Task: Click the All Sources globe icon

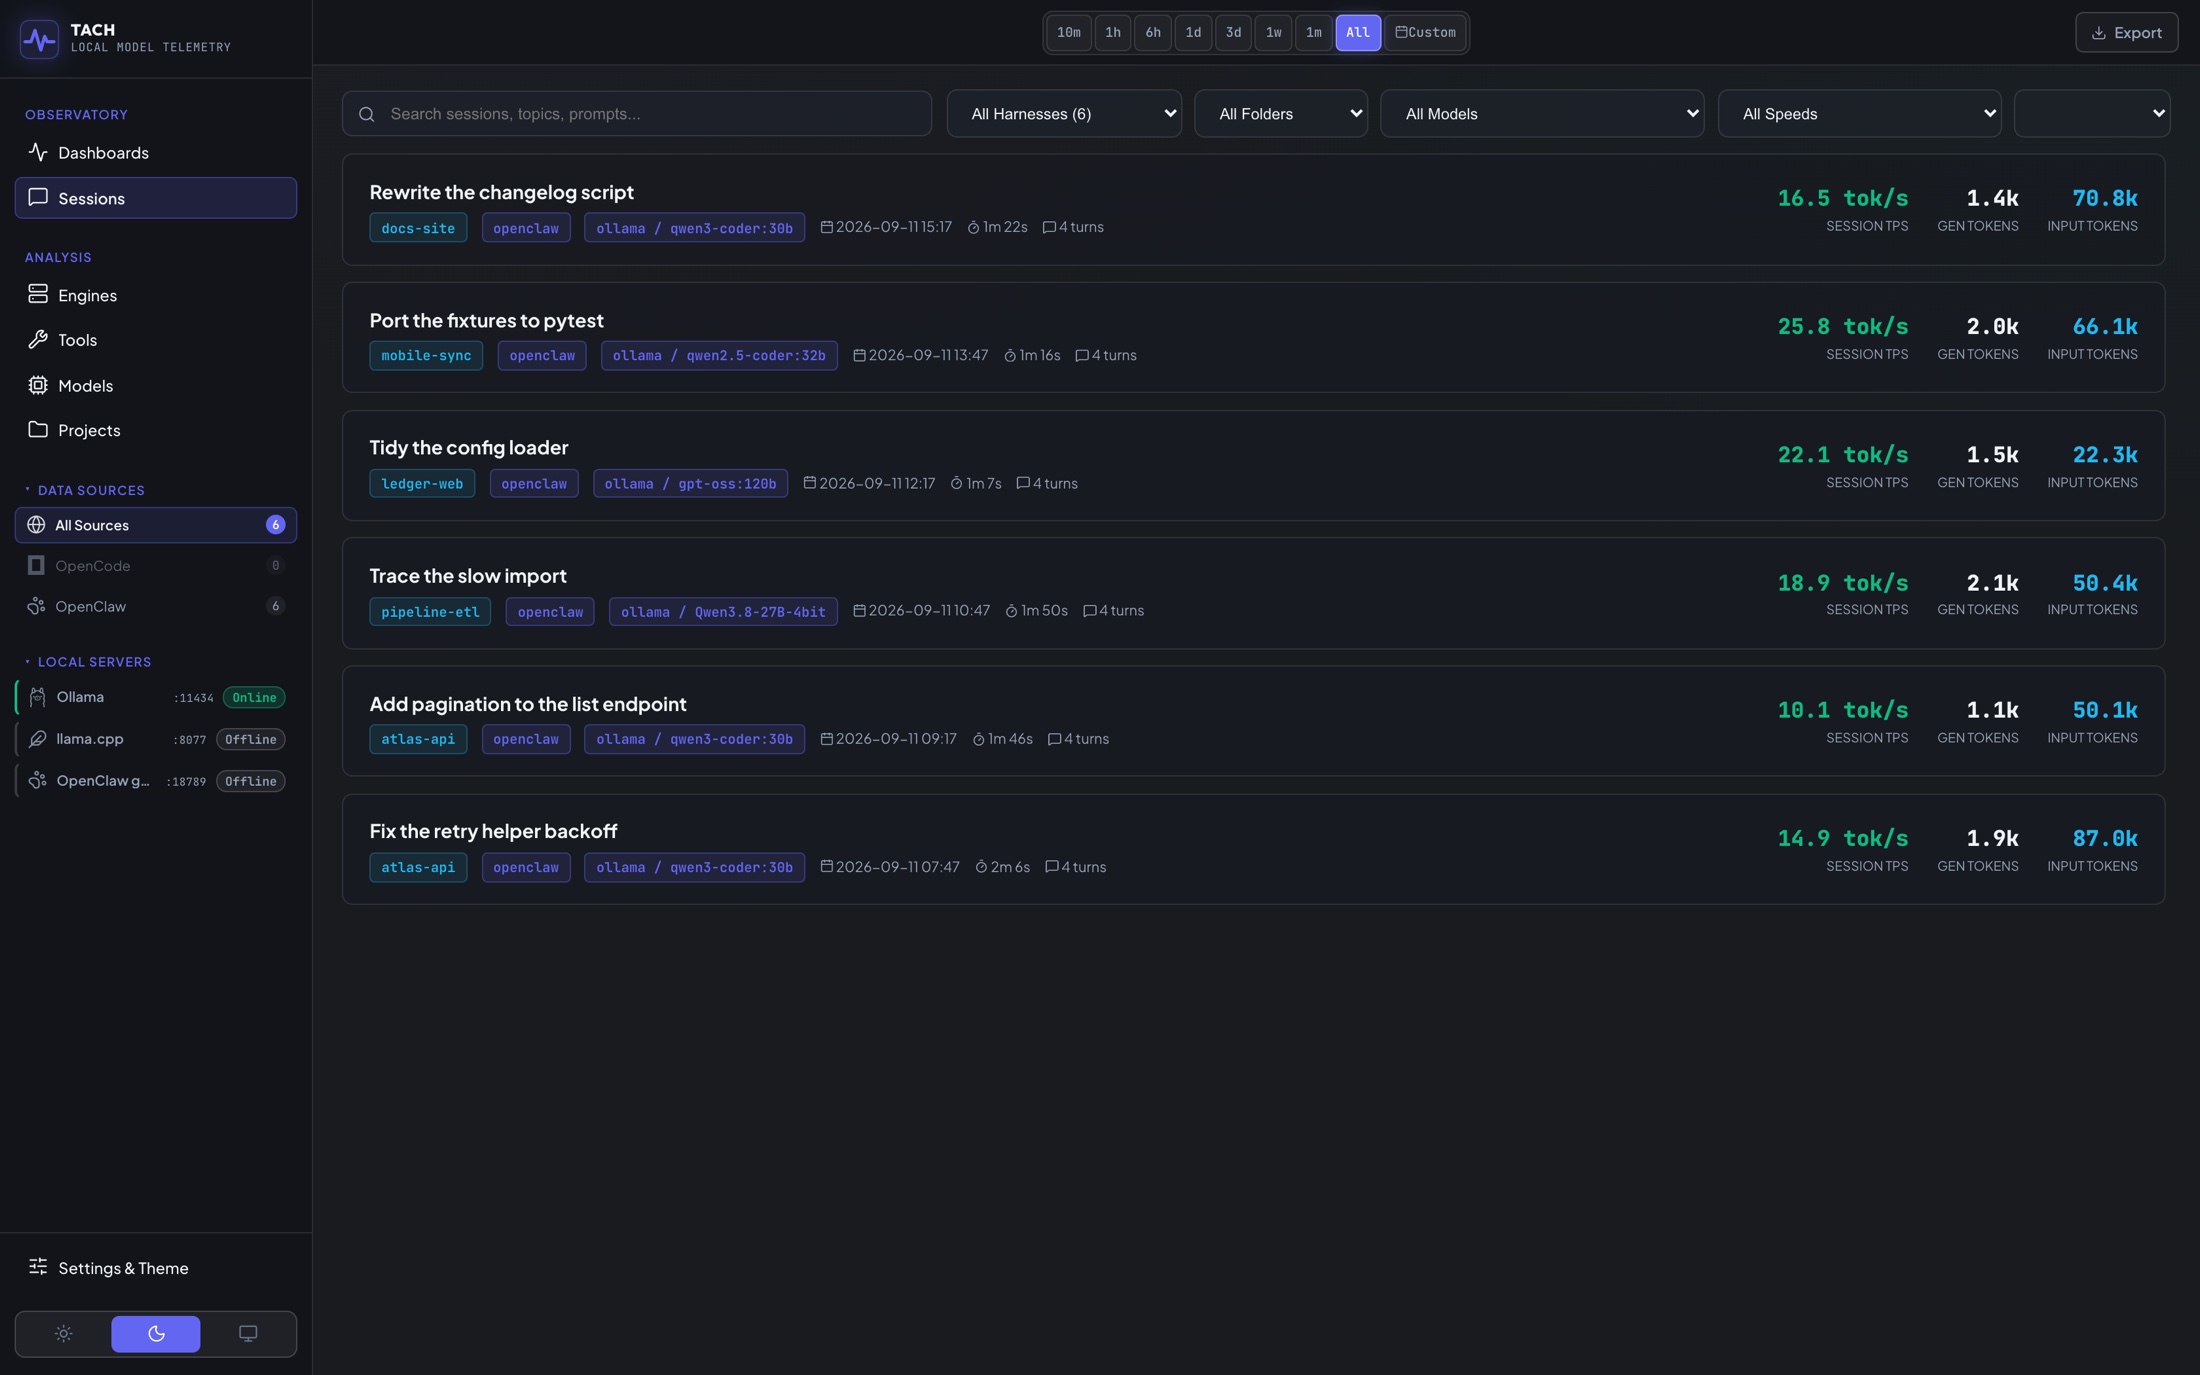Action: 36,525
